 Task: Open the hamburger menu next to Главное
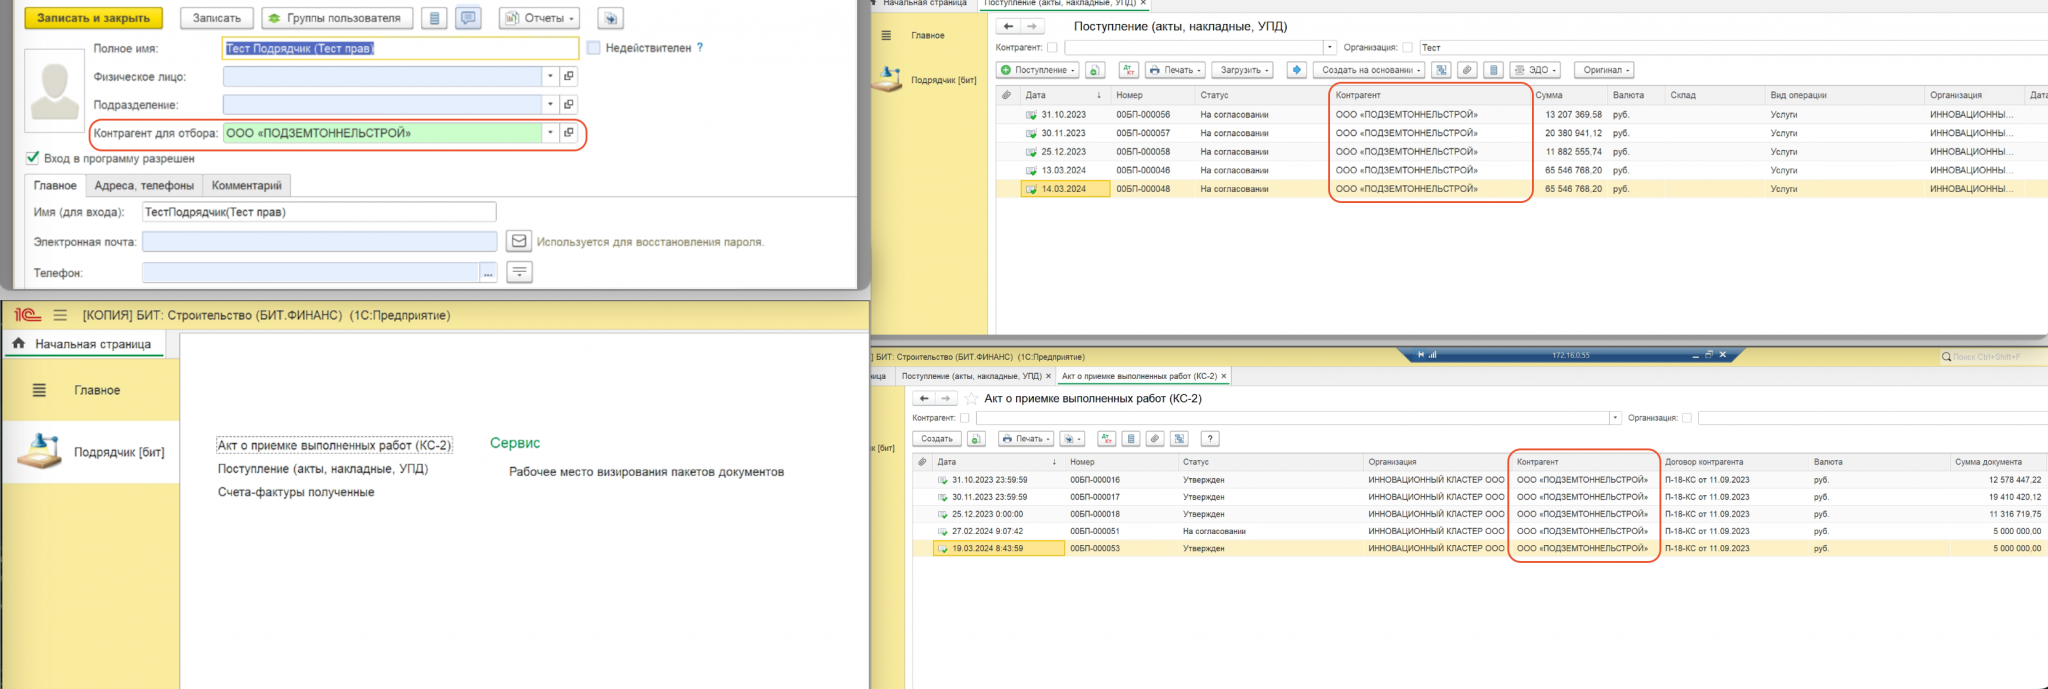click(39, 390)
